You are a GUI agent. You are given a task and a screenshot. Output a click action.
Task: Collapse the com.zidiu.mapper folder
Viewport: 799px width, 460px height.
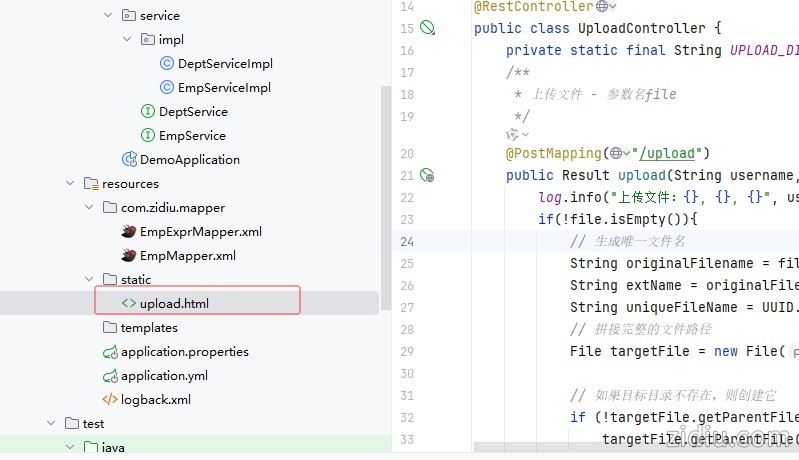[90, 208]
